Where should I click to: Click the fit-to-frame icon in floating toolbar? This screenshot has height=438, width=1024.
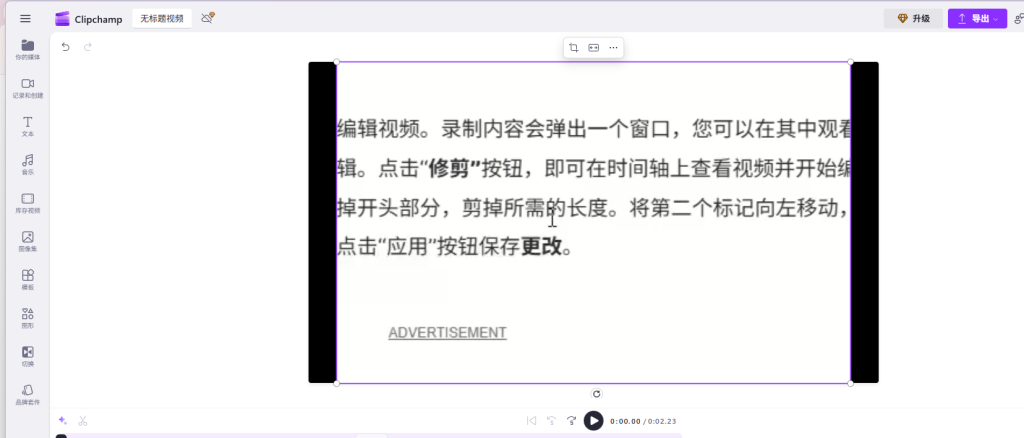tap(594, 48)
